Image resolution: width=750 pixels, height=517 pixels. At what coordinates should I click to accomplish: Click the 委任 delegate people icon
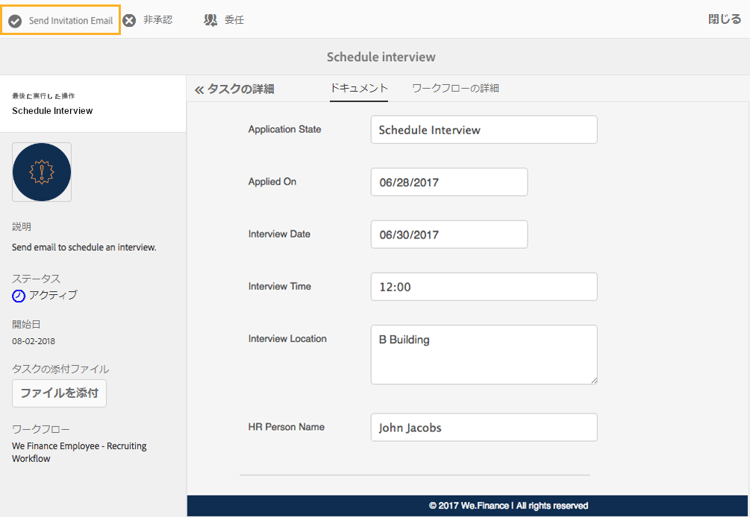click(x=210, y=20)
